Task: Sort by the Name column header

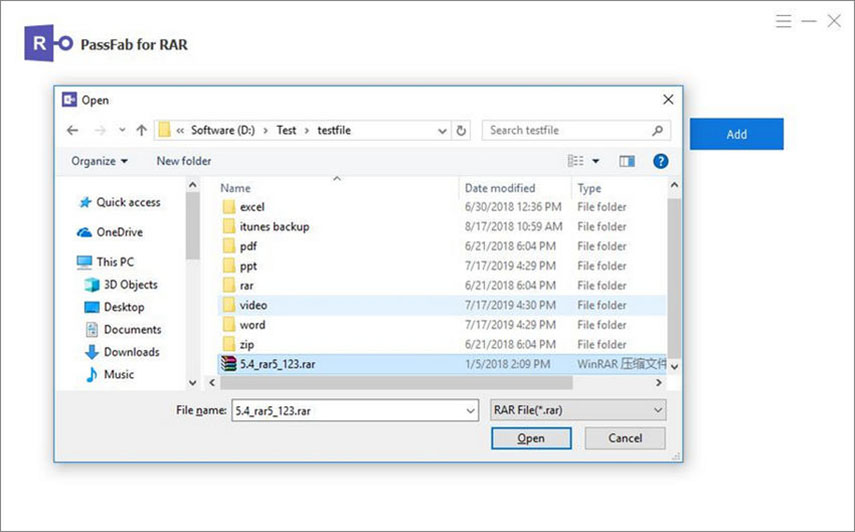Action: click(x=236, y=188)
